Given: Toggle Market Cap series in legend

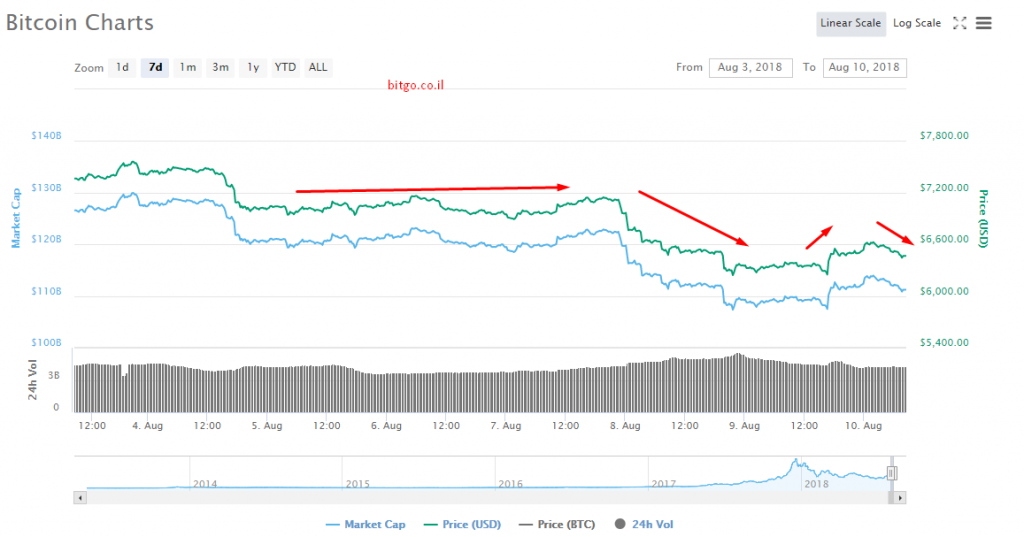Looking at the screenshot, I should click(366, 524).
